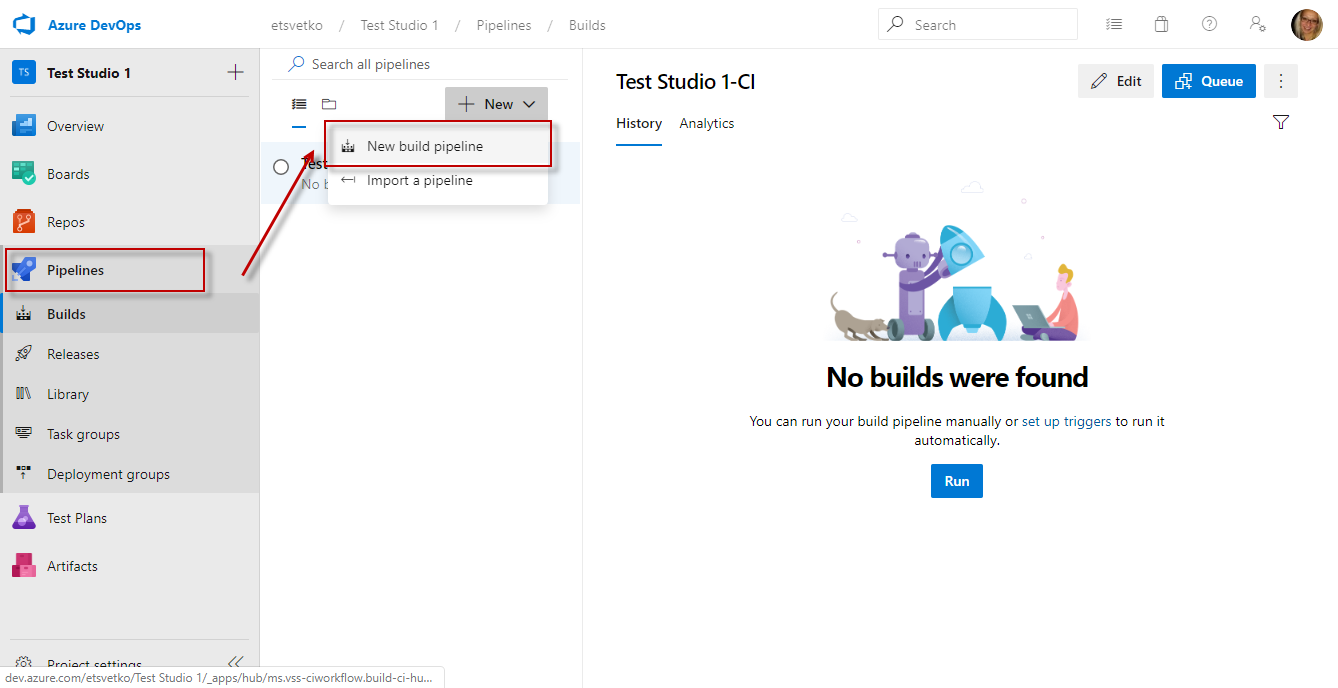Screen dimensions: 1338x688
Task: Click the top Search box
Action: [x=978, y=25]
